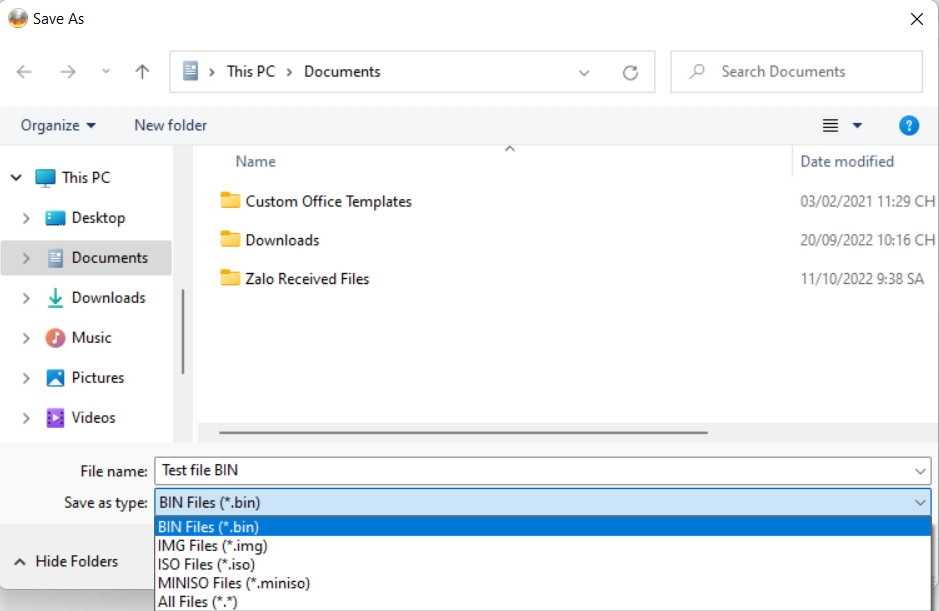Click the magnifier icon in search box
This screenshot has width=939, height=611.
[x=696, y=72]
